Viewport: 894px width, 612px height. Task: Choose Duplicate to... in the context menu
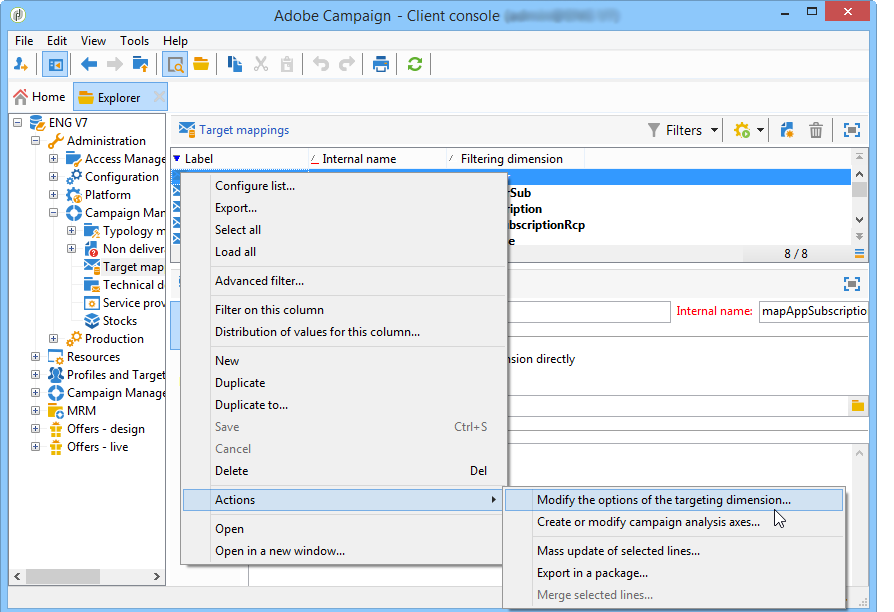click(x=251, y=405)
